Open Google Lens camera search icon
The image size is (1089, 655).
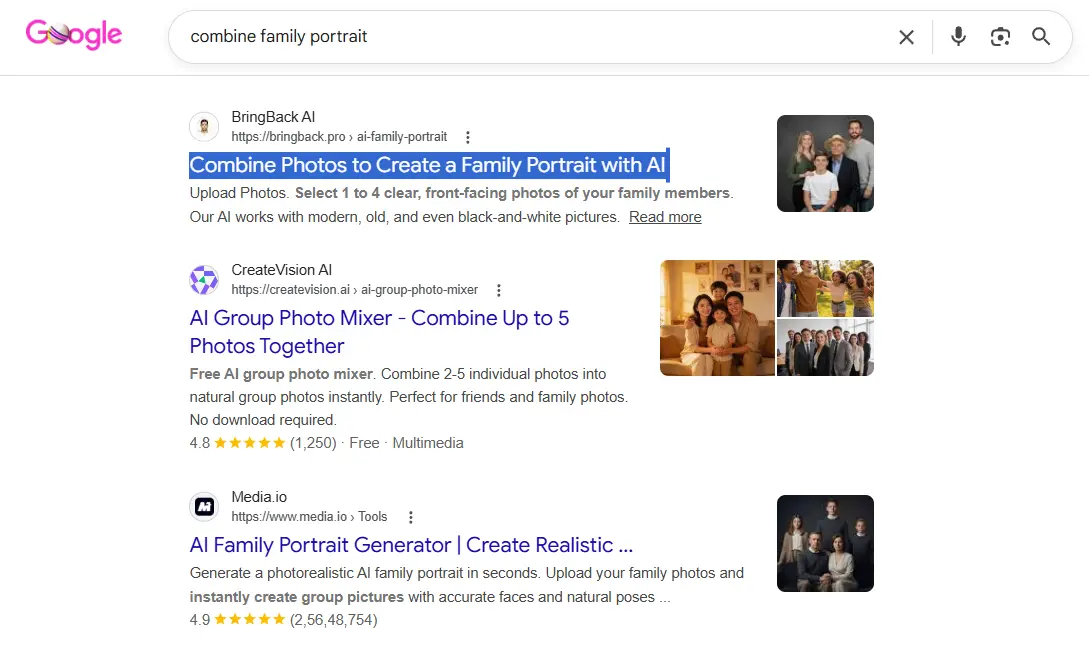(x=1000, y=36)
